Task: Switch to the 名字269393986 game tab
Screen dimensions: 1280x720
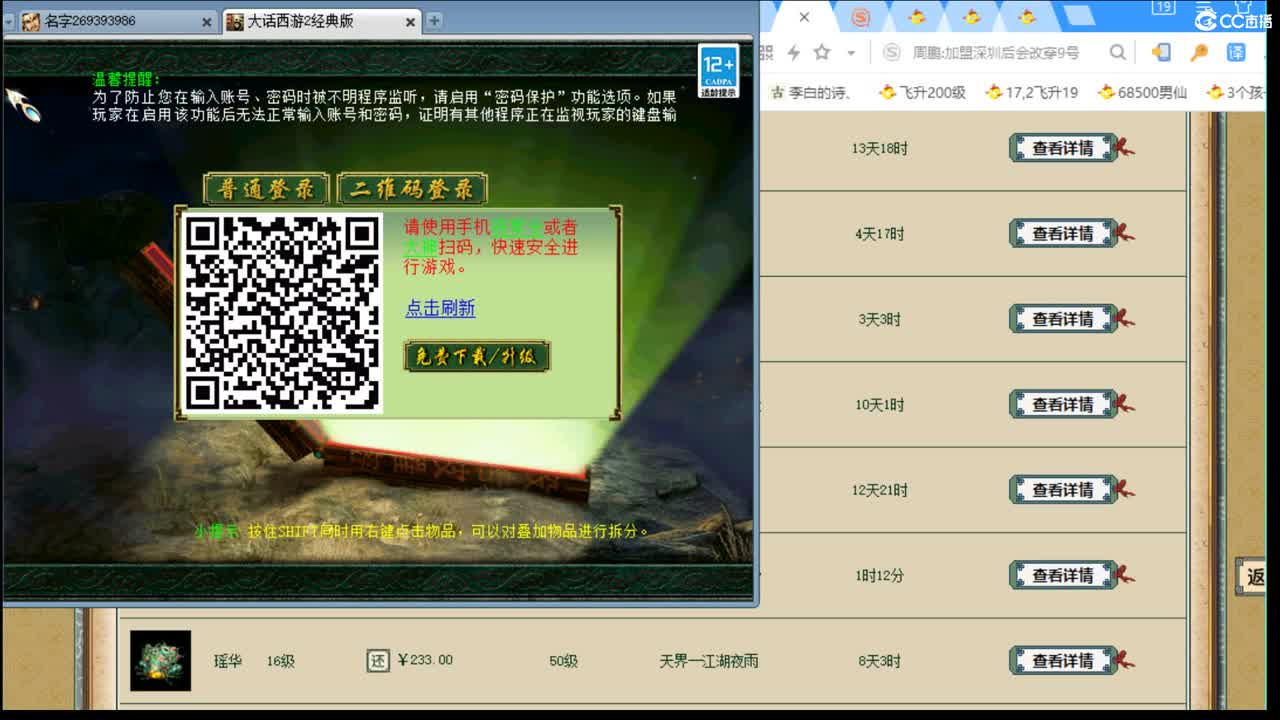Action: coord(117,21)
